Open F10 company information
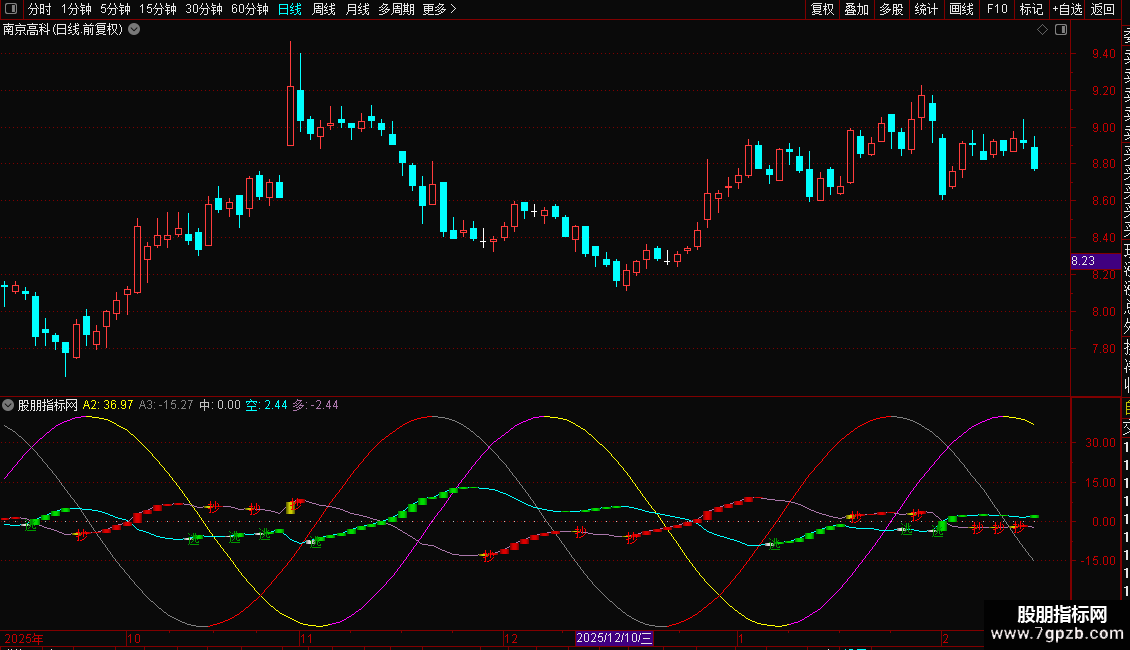1130x650 pixels. [x=997, y=9]
